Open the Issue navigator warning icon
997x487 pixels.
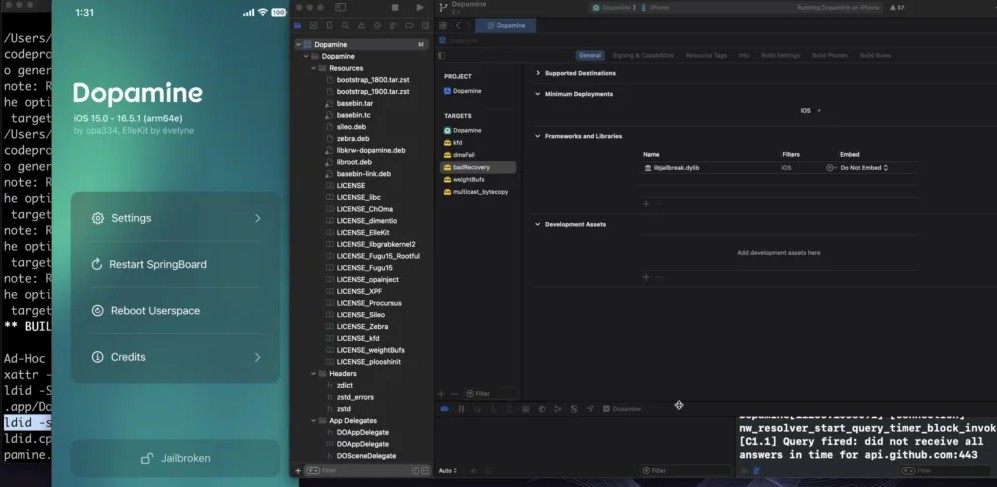pyautogui.click(x=361, y=26)
